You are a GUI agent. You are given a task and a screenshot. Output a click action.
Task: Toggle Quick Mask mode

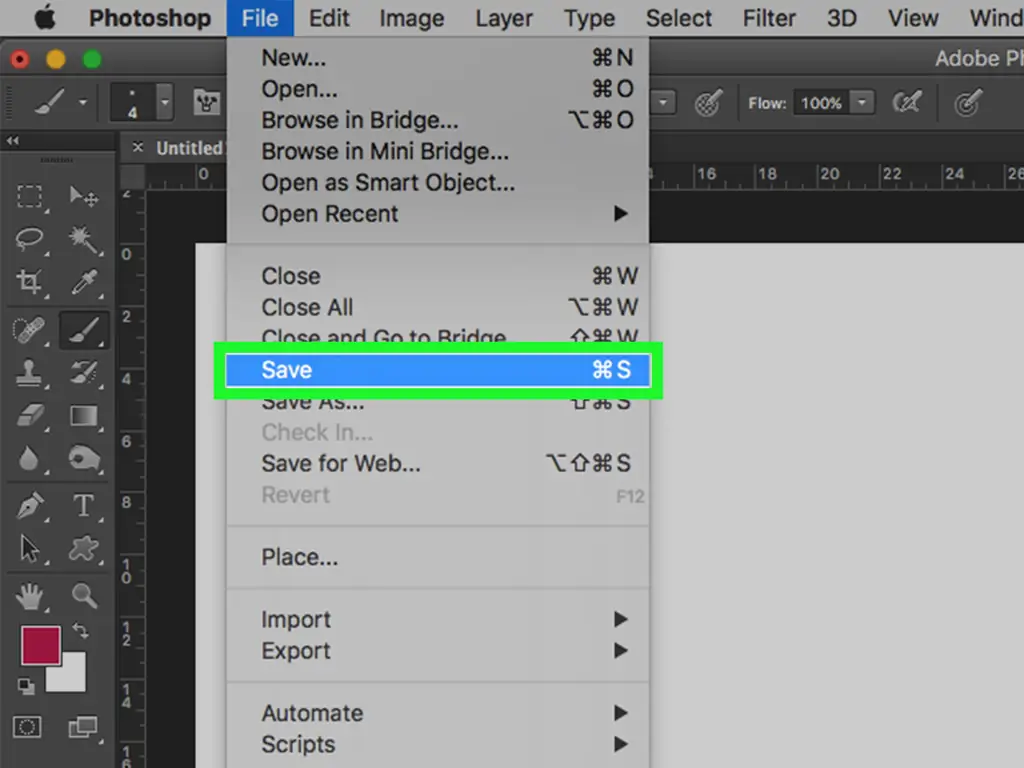[30, 727]
